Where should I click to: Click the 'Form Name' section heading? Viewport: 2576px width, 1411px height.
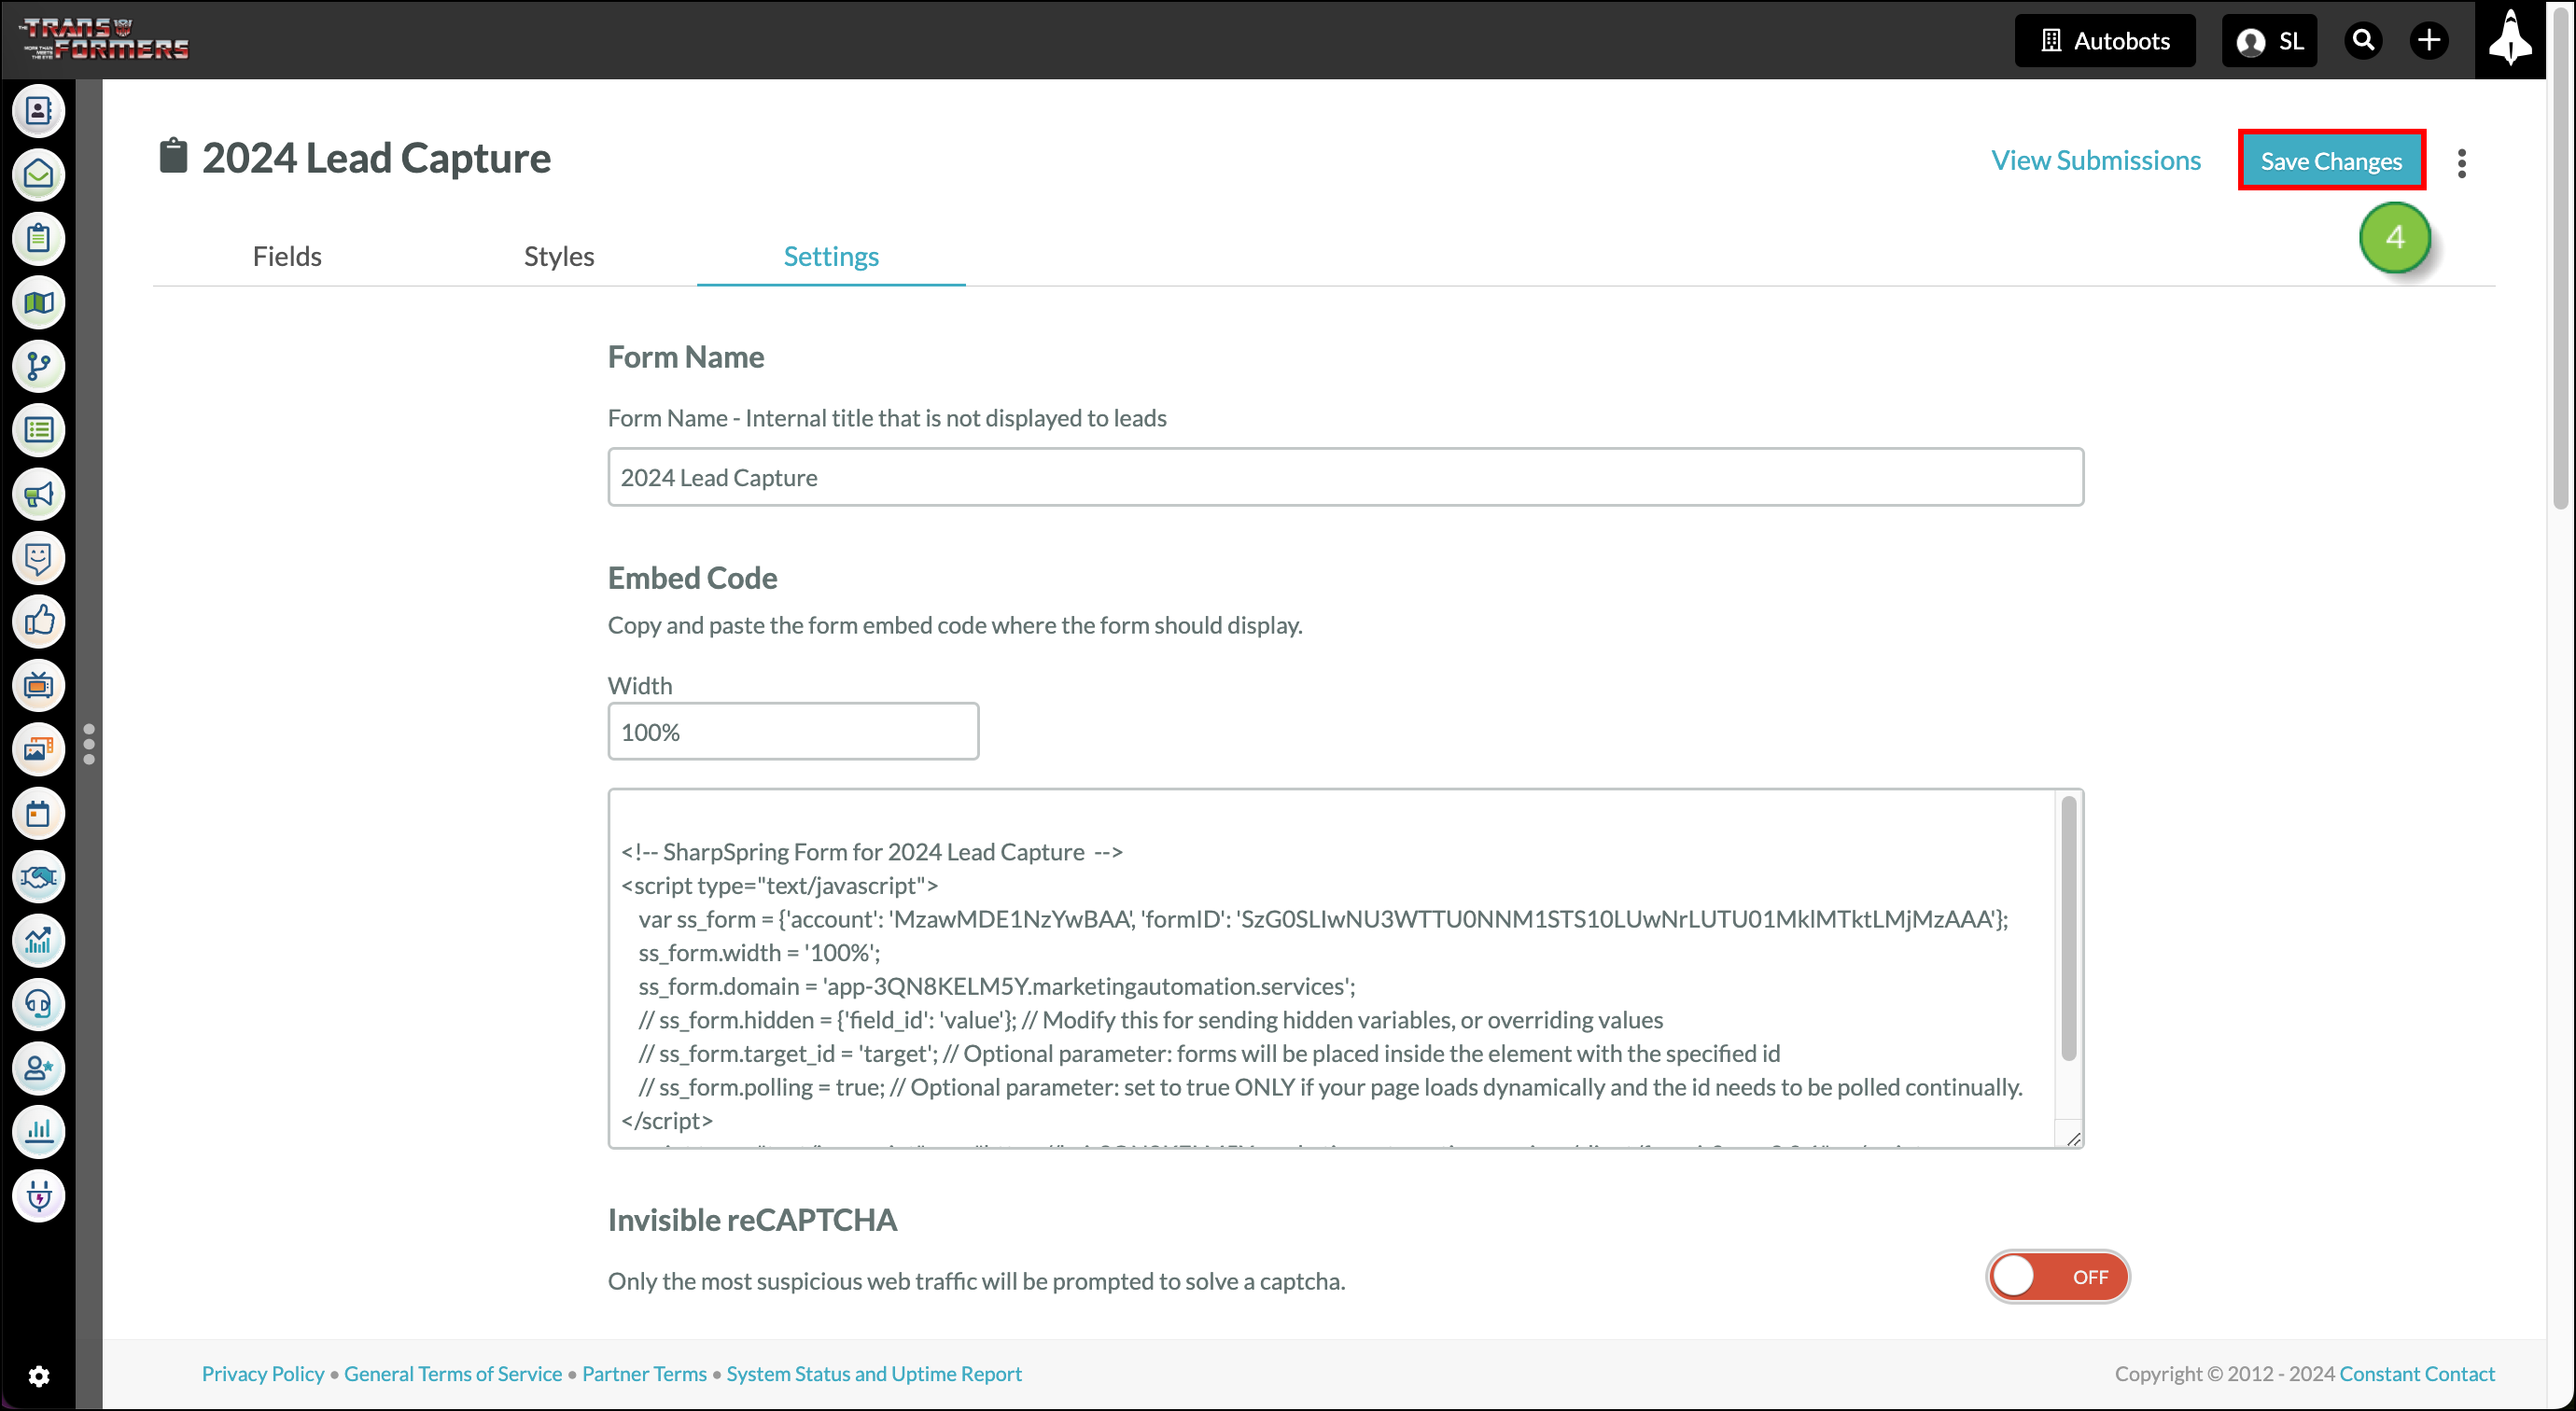pos(686,357)
